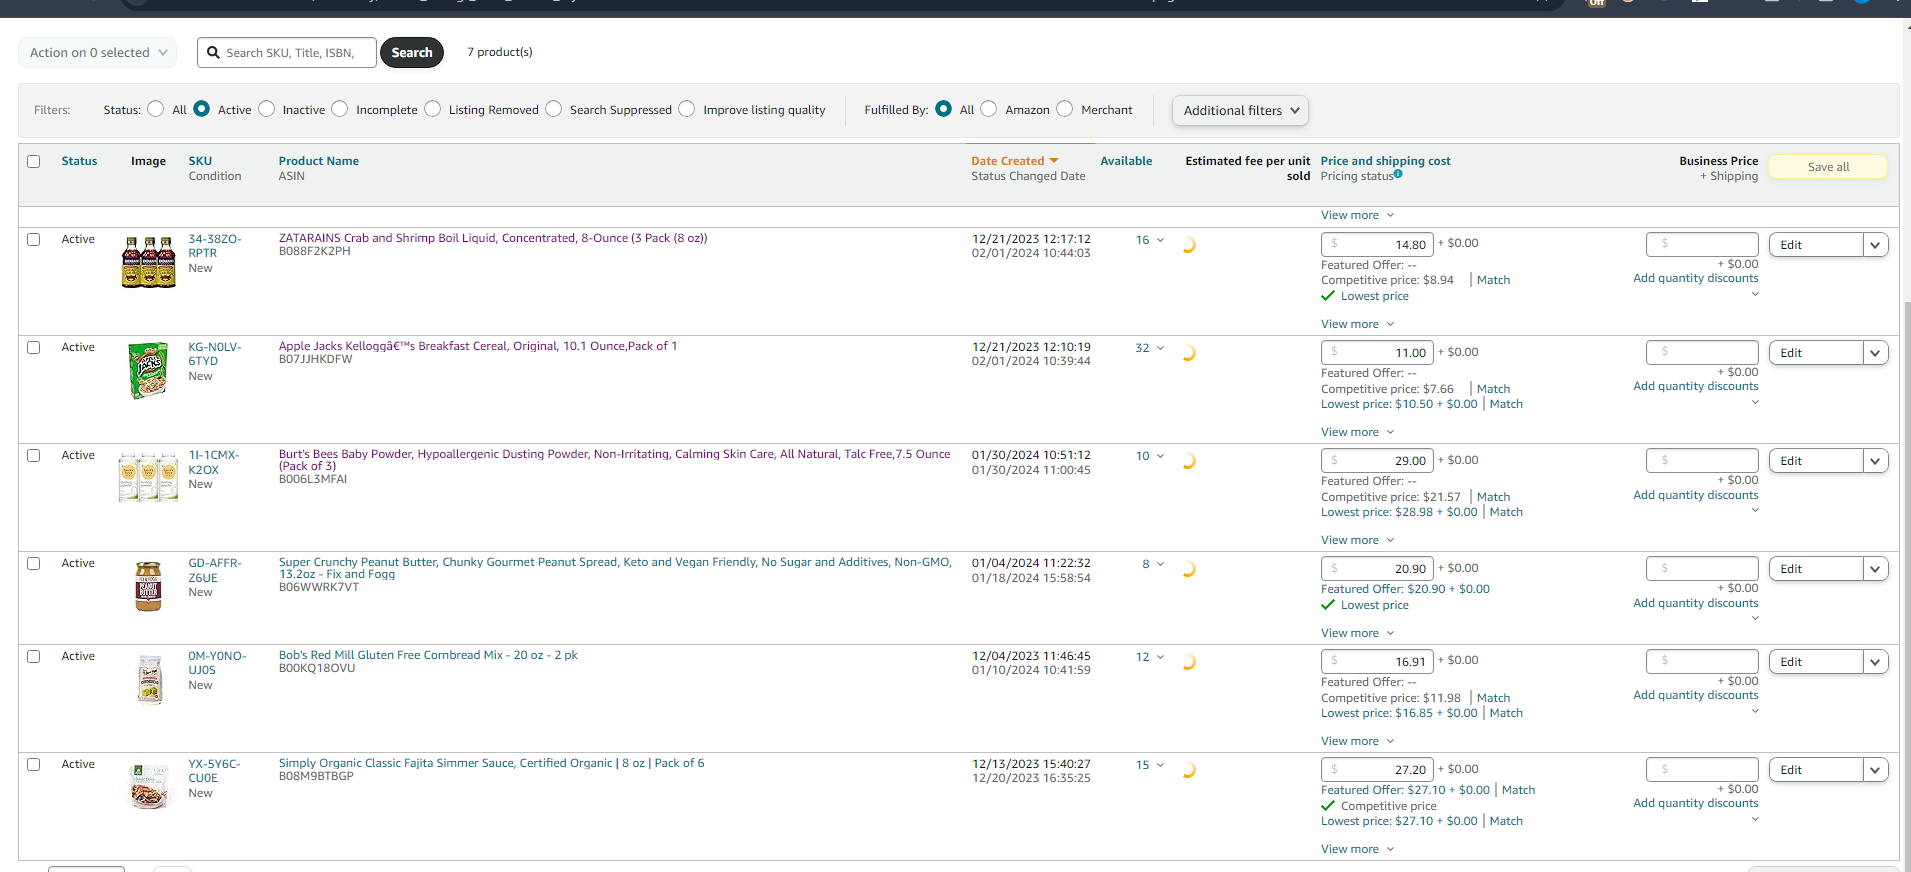Open the Simply Organic Fajita Sauce thumbnail

coord(149,786)
